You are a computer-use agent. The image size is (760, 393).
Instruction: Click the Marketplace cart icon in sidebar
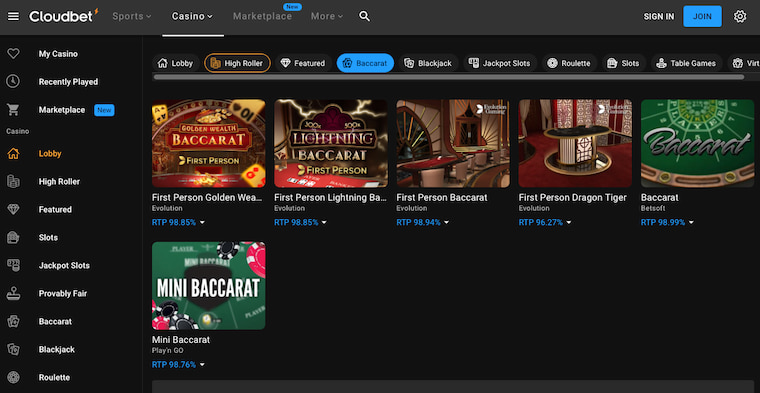coord(13,110)
